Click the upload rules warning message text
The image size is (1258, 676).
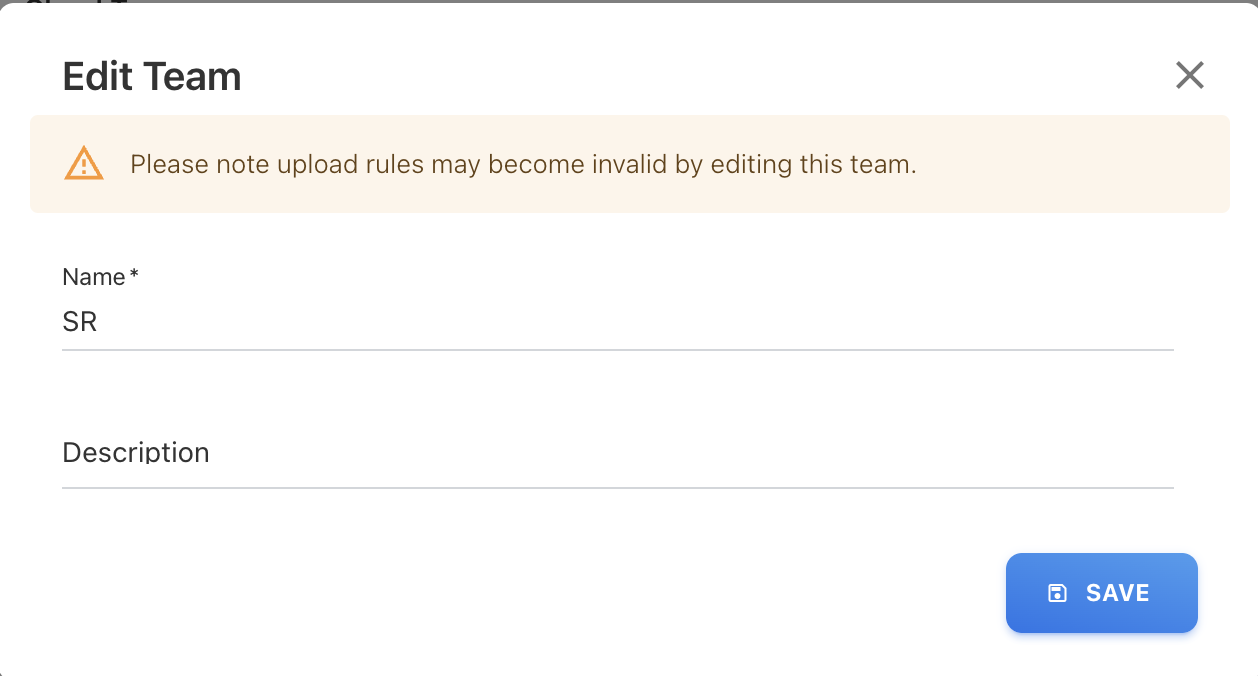523,164
